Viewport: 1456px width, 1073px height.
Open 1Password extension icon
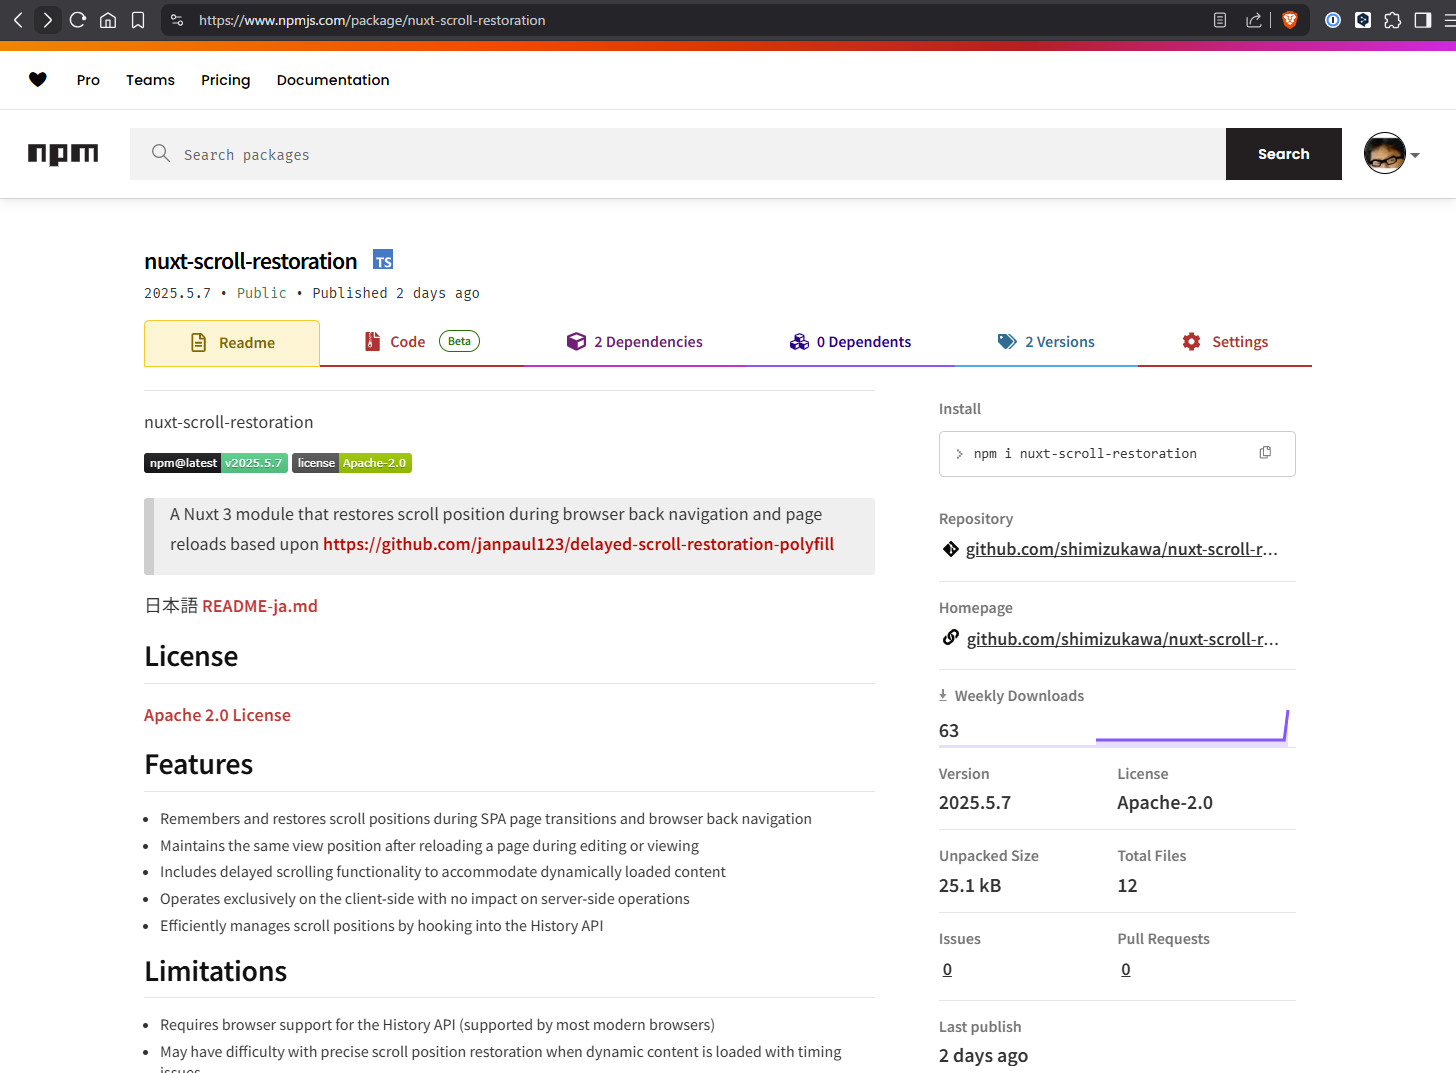1333,20
